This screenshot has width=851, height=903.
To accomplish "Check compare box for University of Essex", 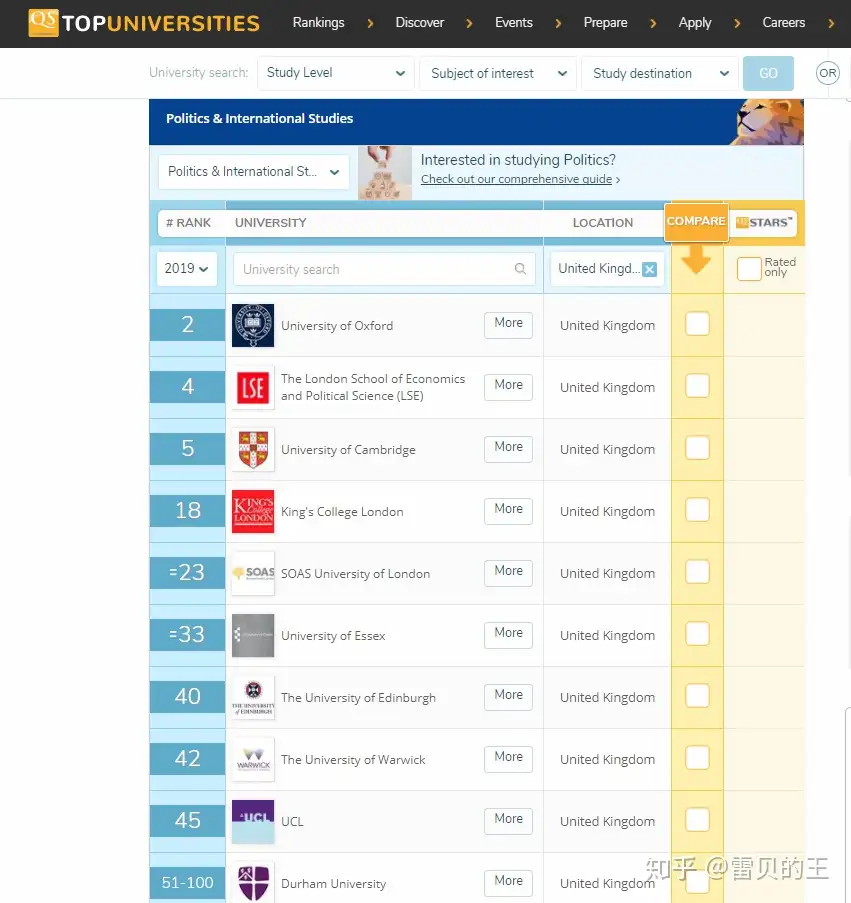I will (x=697, y=634).
